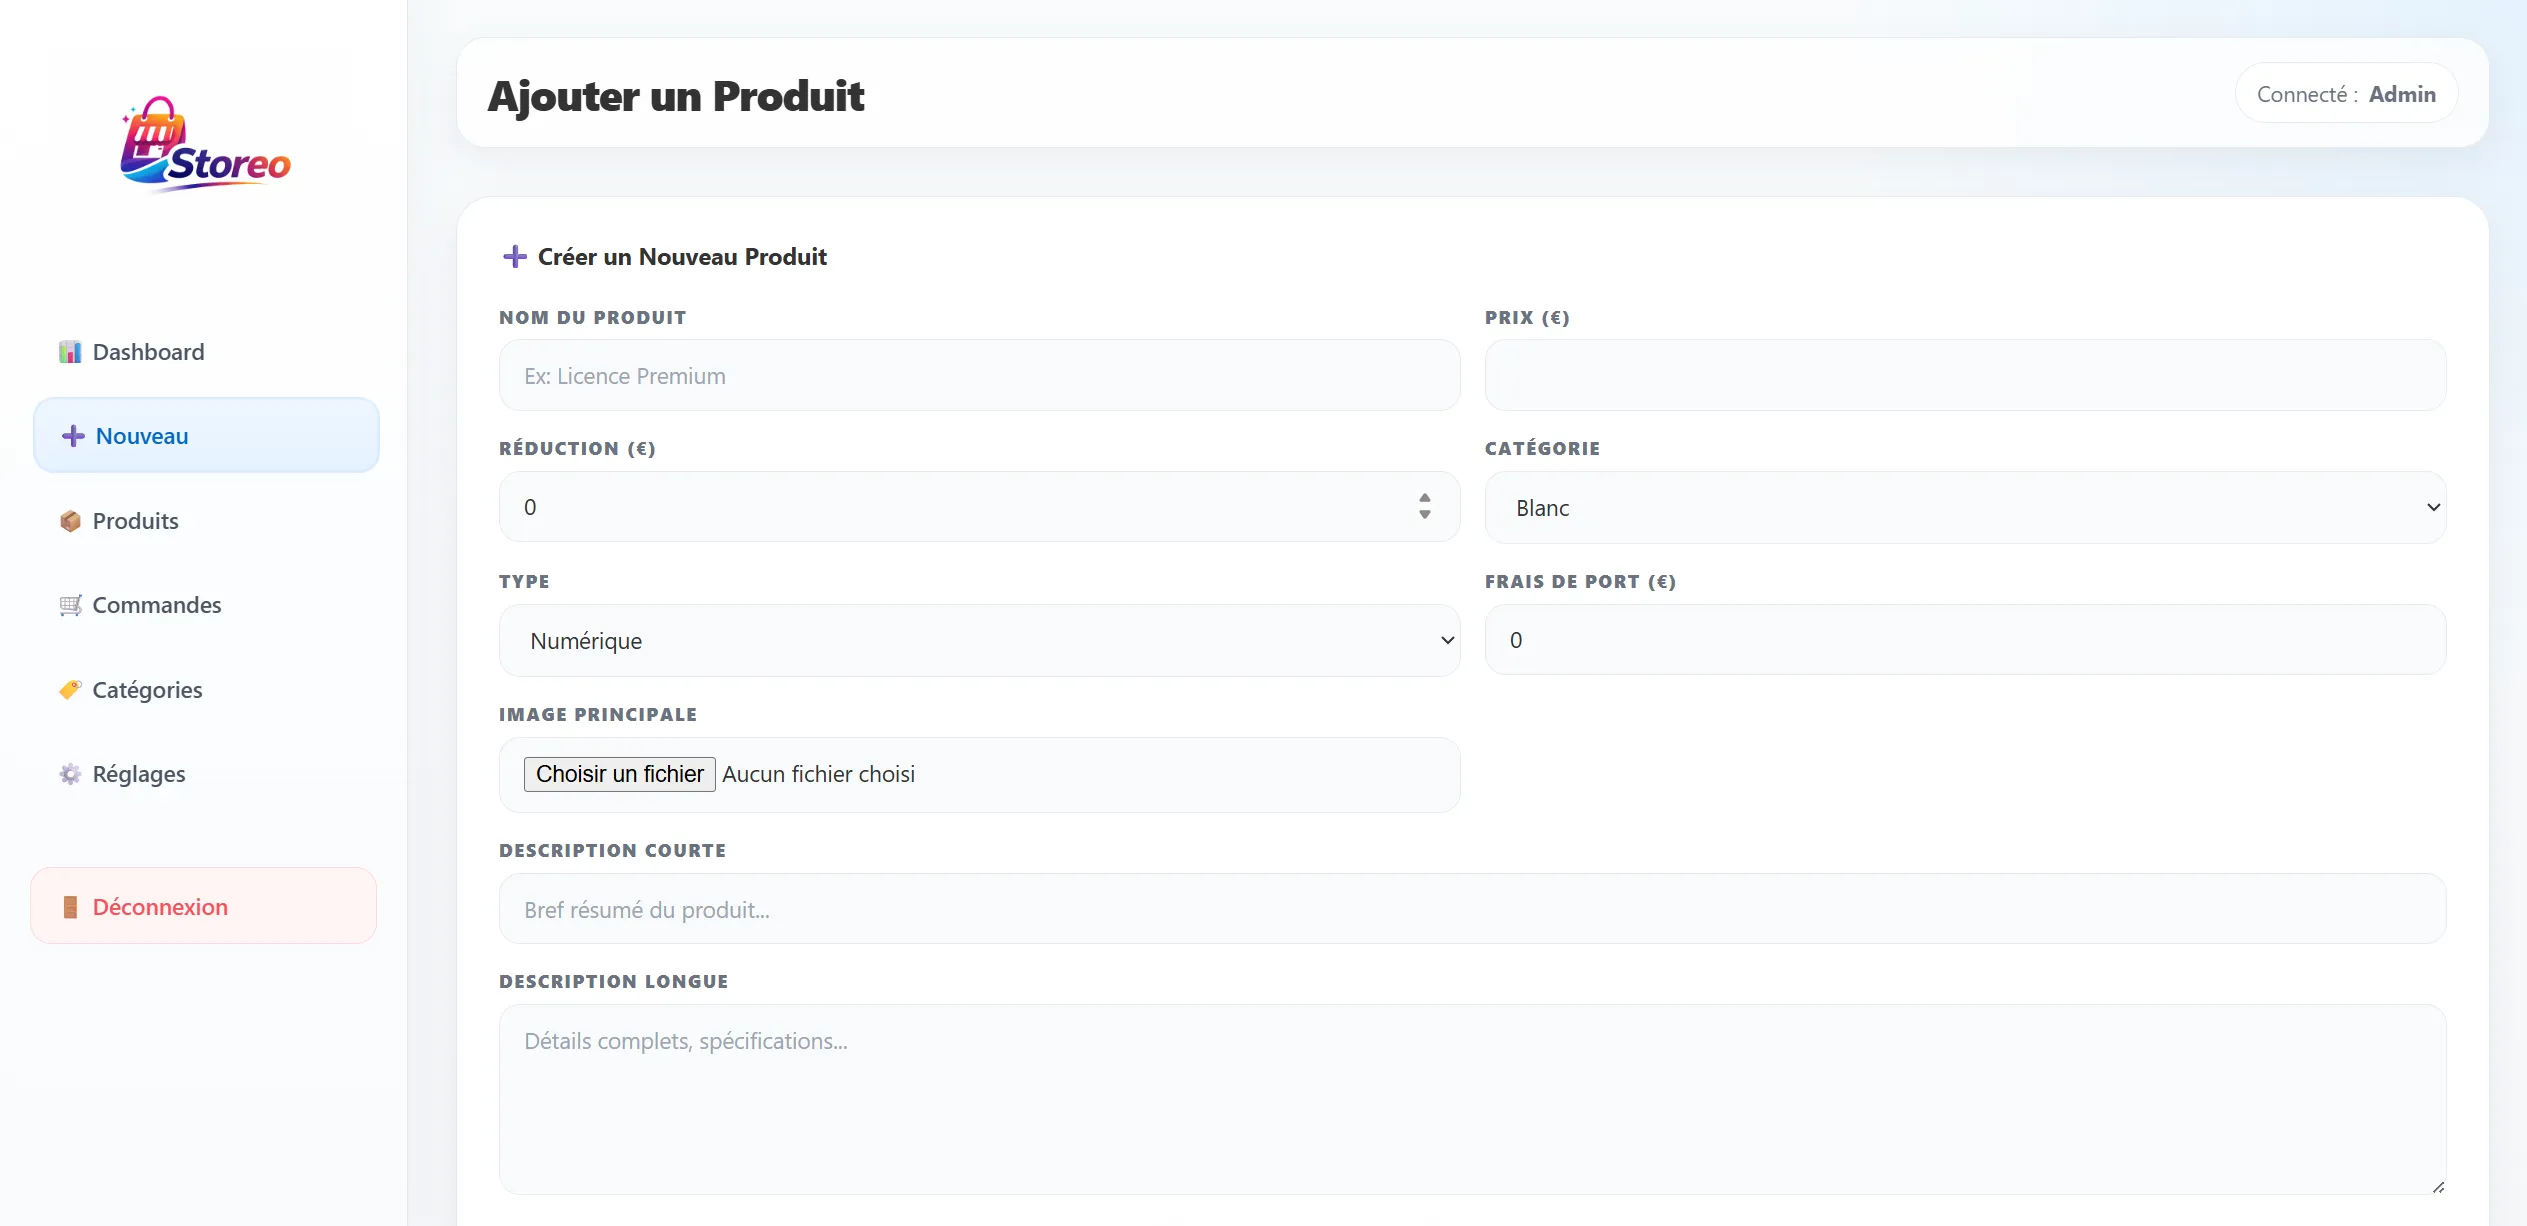
Task: Click the Commandes shopping cart icon
Action: coord(69,605)
